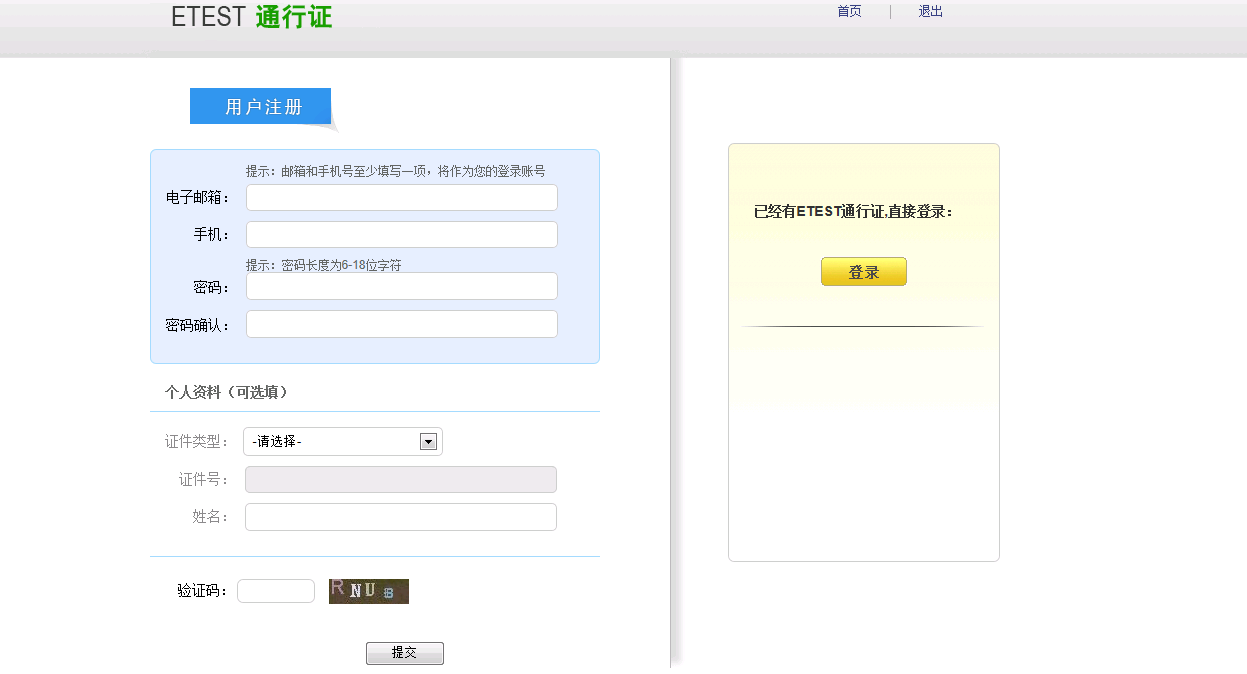Click the 密码 password field
Image resolution: width=1247 pixels, height=674 pixels.
click(401, 286)
